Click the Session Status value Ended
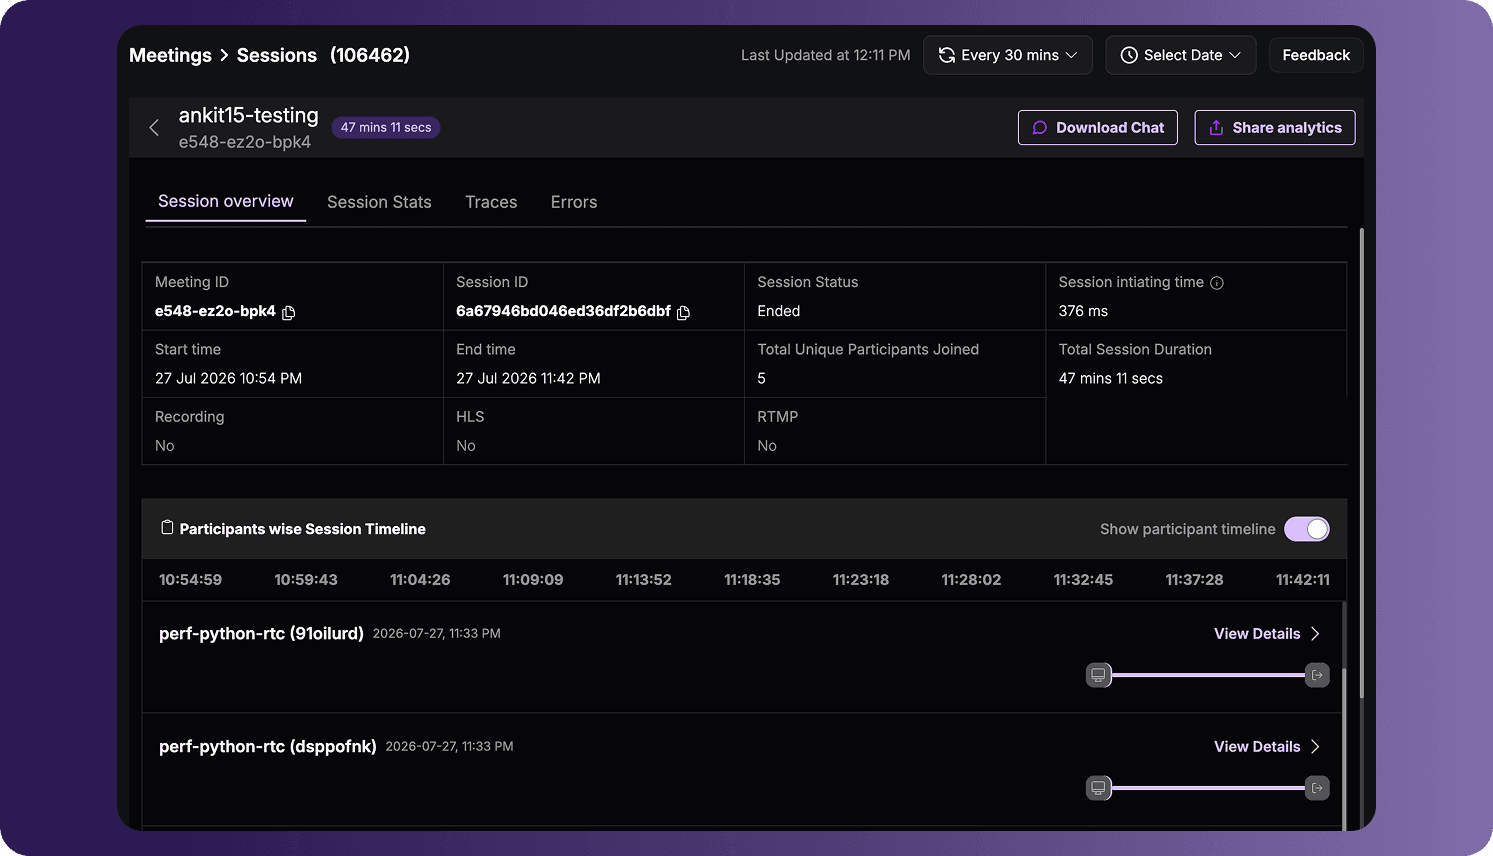This screenshot has height=856, width=1493. click(779, 311)
